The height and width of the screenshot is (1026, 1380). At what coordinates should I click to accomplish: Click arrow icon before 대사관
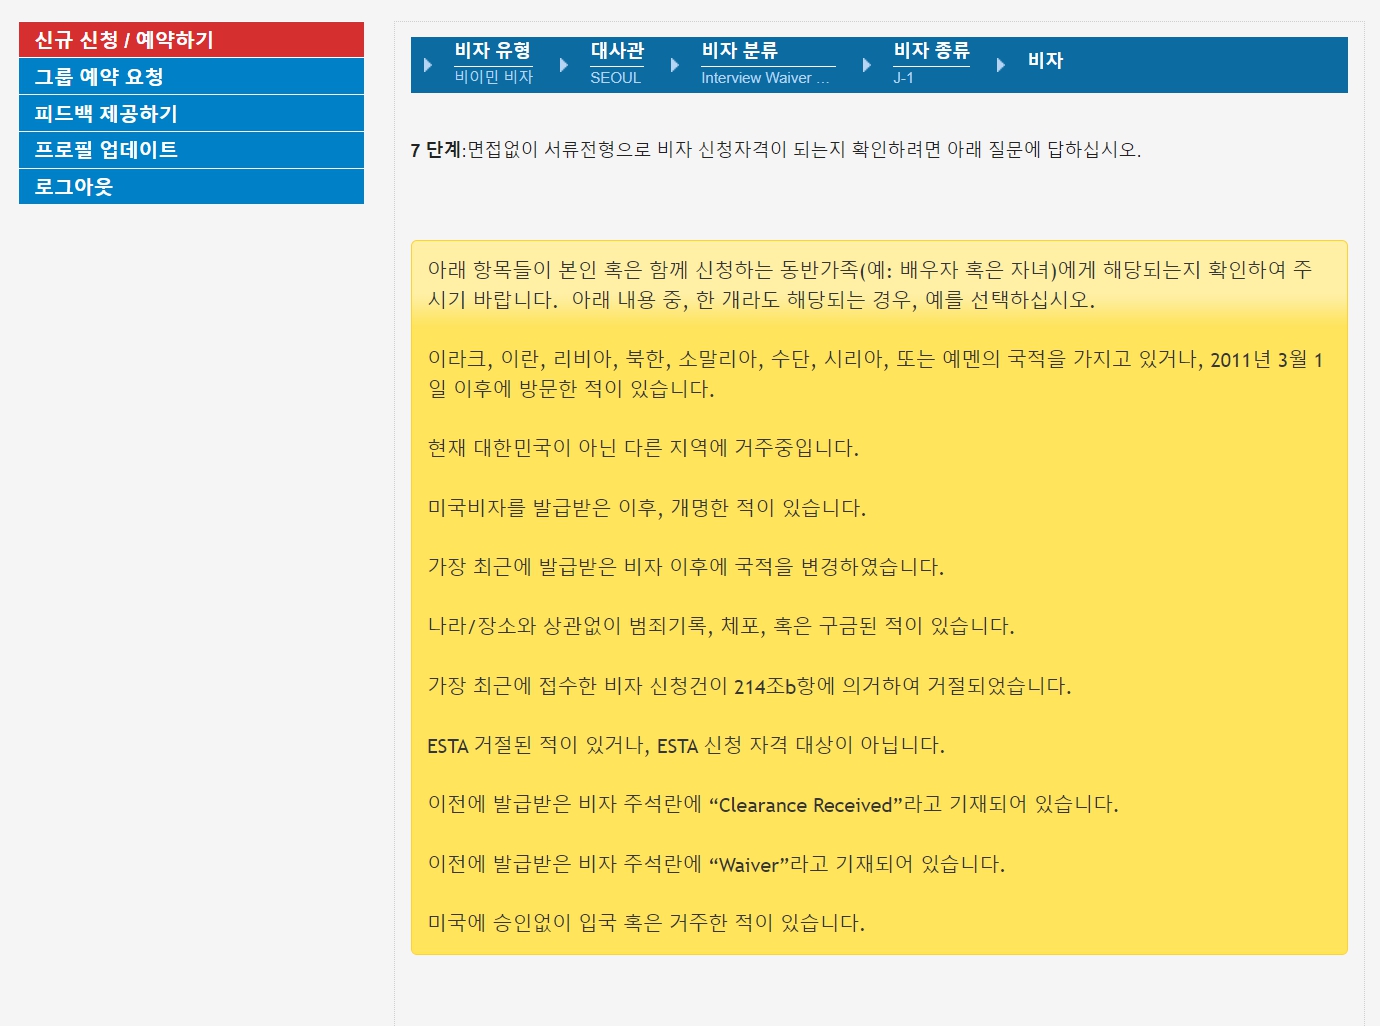click(x=564, y=65)
